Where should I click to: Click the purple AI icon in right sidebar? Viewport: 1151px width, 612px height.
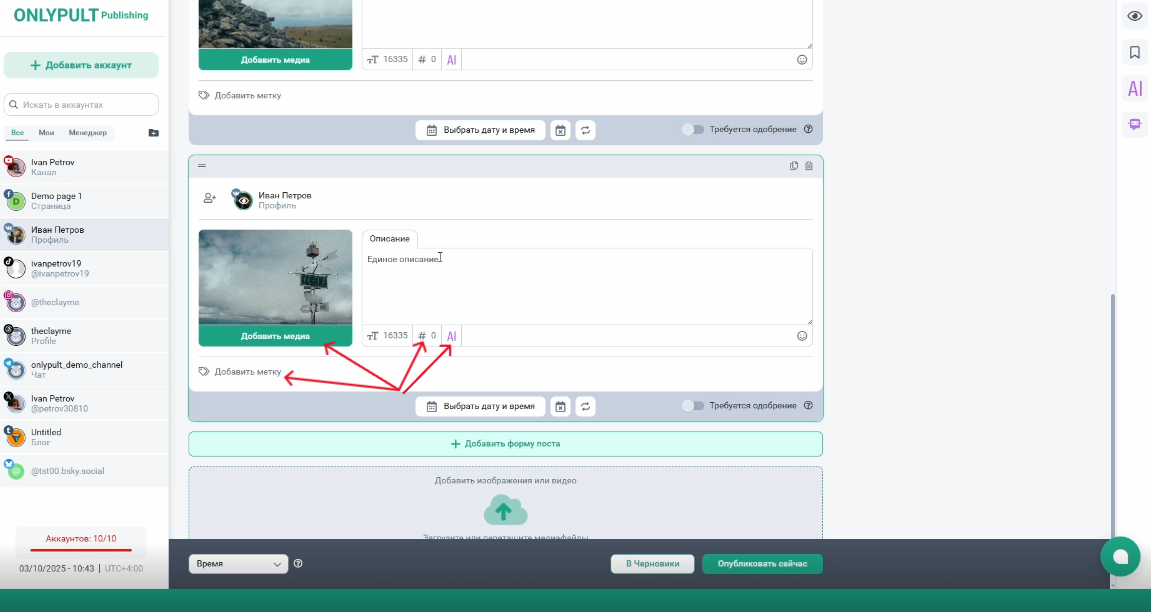1135,89
